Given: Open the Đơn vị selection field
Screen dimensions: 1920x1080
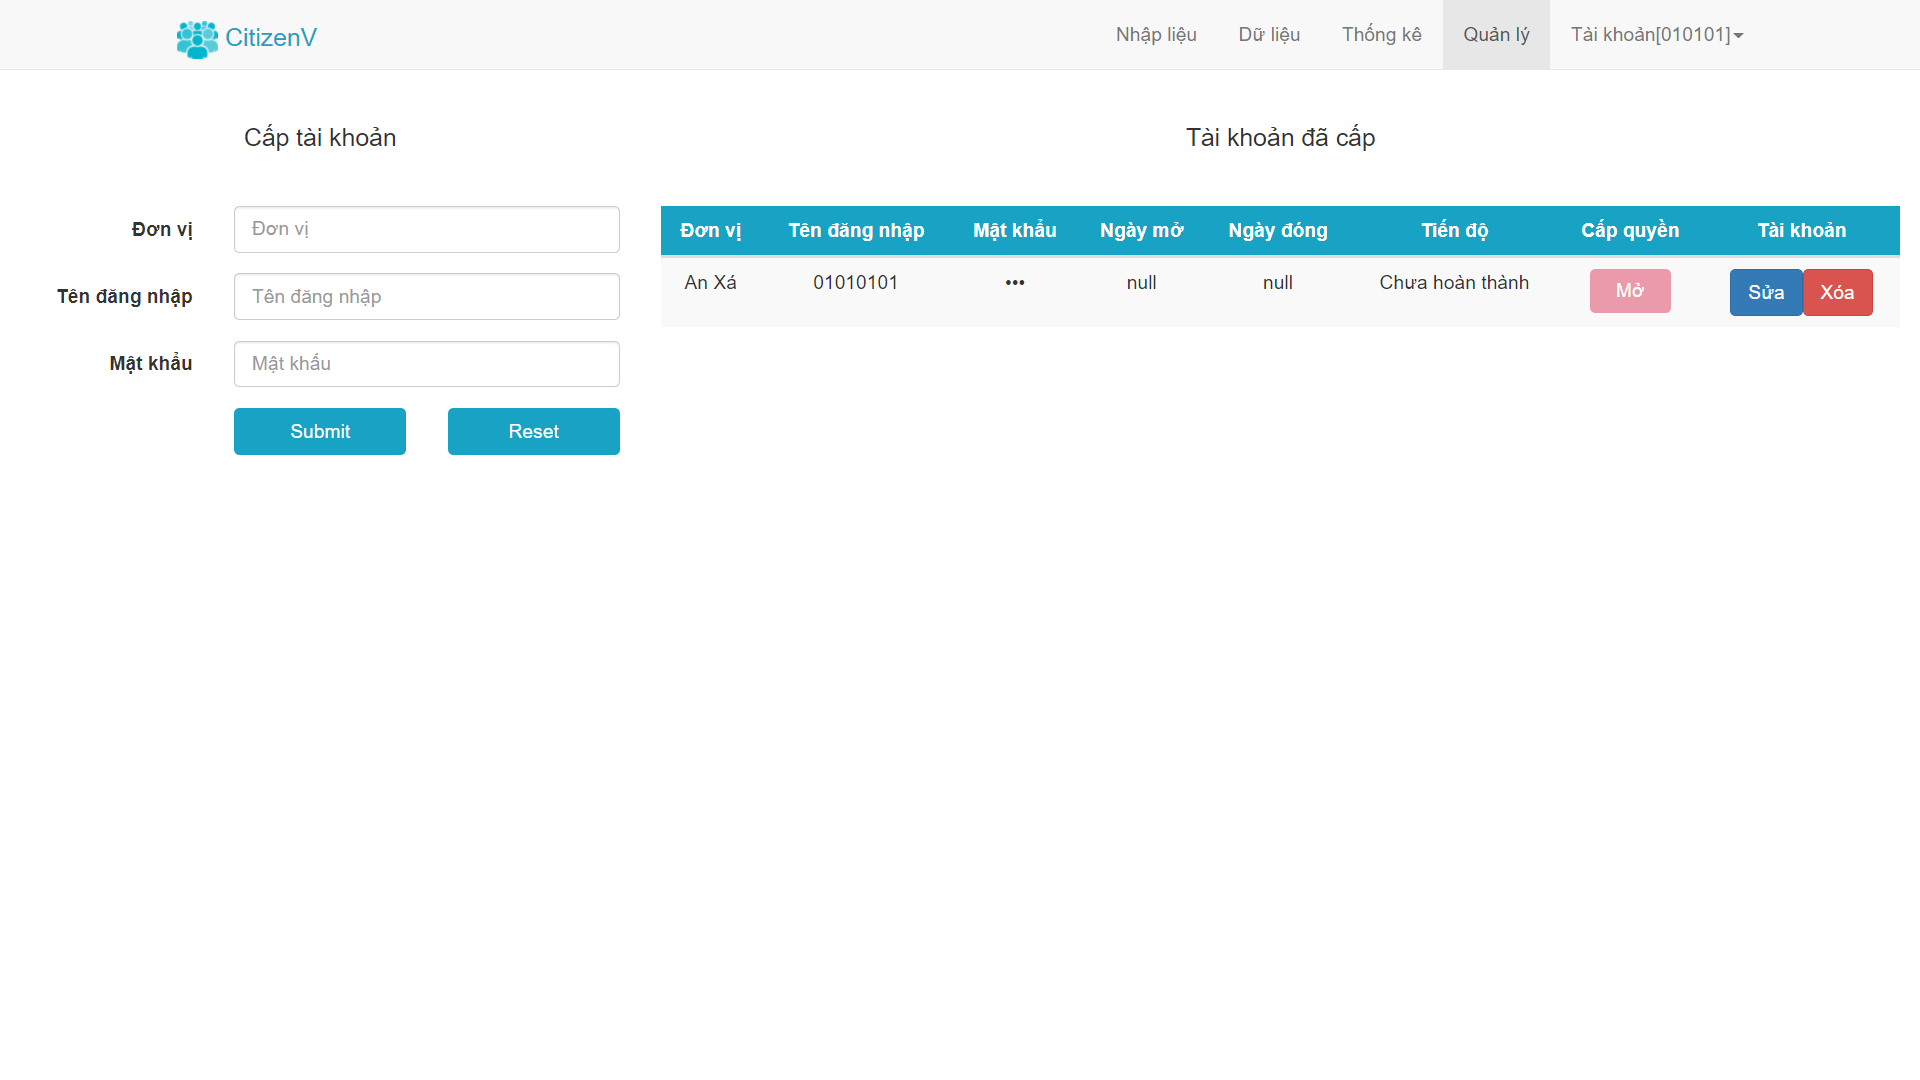Looking at the screenshot, I should (426, 229).
